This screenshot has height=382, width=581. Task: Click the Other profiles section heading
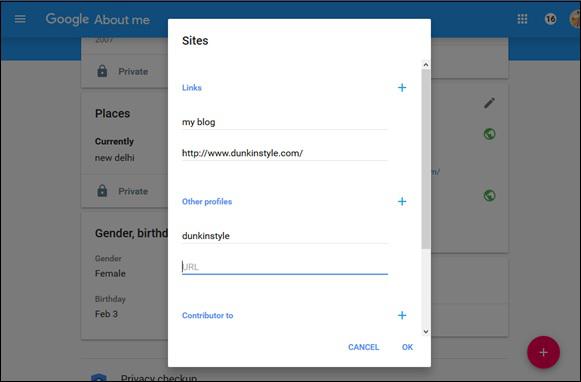(x=207, y=202)
